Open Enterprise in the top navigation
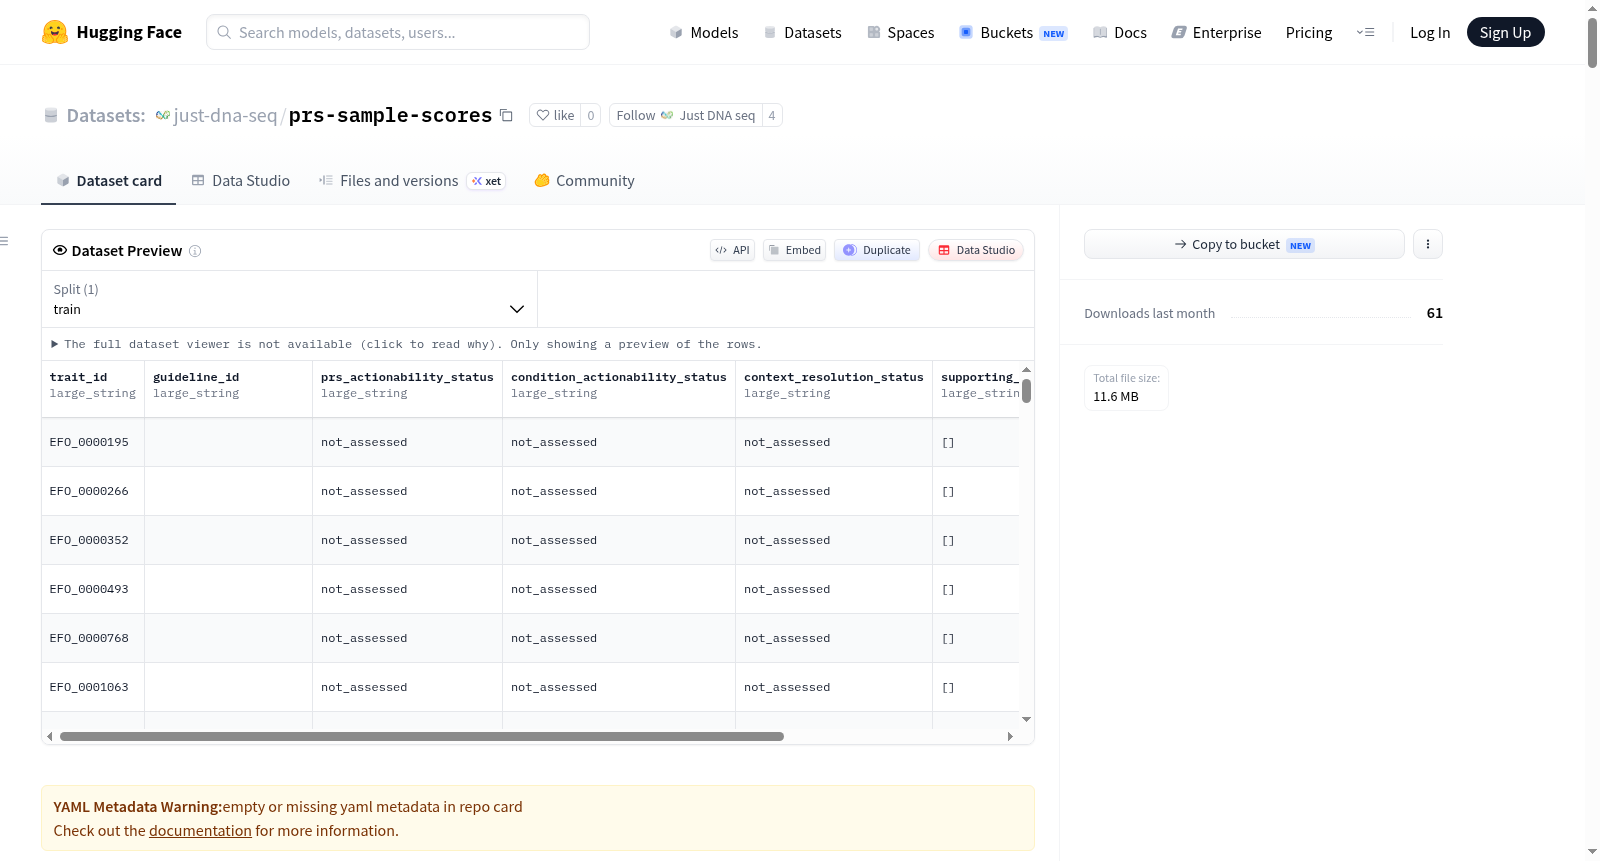The width and height of the screenshot is (1600, 861). (1216, 32)
